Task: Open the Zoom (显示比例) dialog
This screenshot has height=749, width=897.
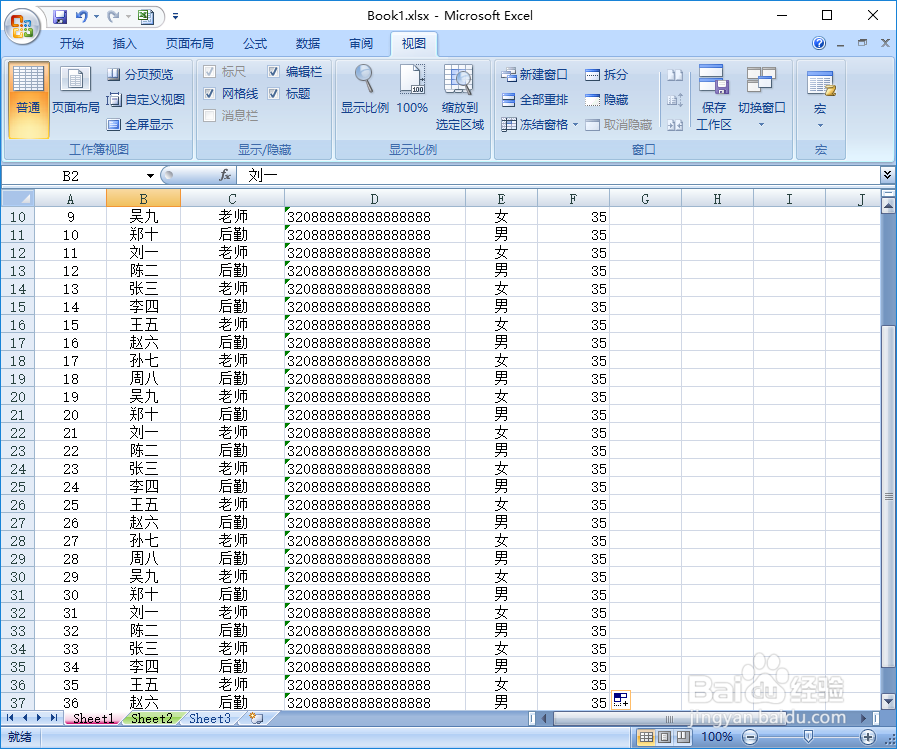Action: [x=365, y=89]
